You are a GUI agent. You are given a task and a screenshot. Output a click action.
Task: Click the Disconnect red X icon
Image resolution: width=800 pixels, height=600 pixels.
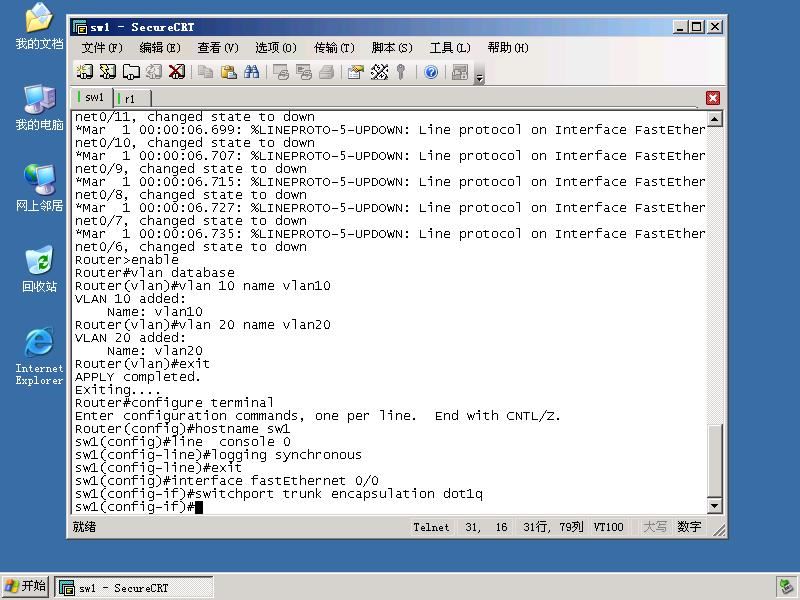tap(177, 72)
